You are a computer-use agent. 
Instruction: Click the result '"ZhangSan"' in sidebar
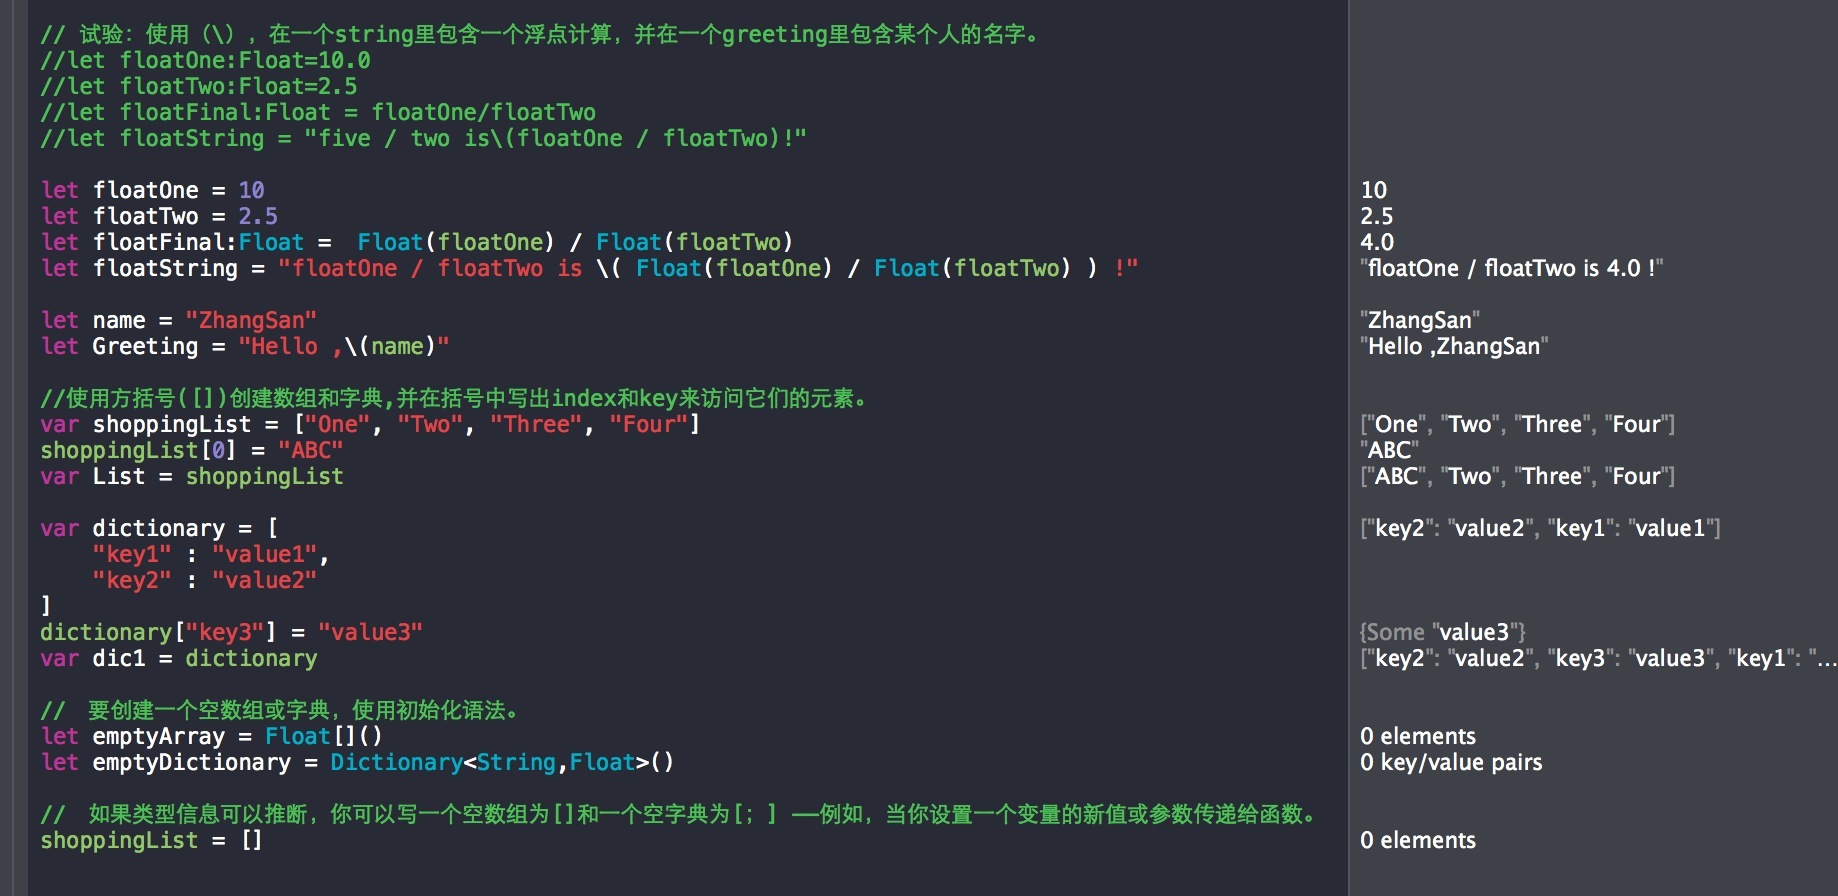[1420, 320]
